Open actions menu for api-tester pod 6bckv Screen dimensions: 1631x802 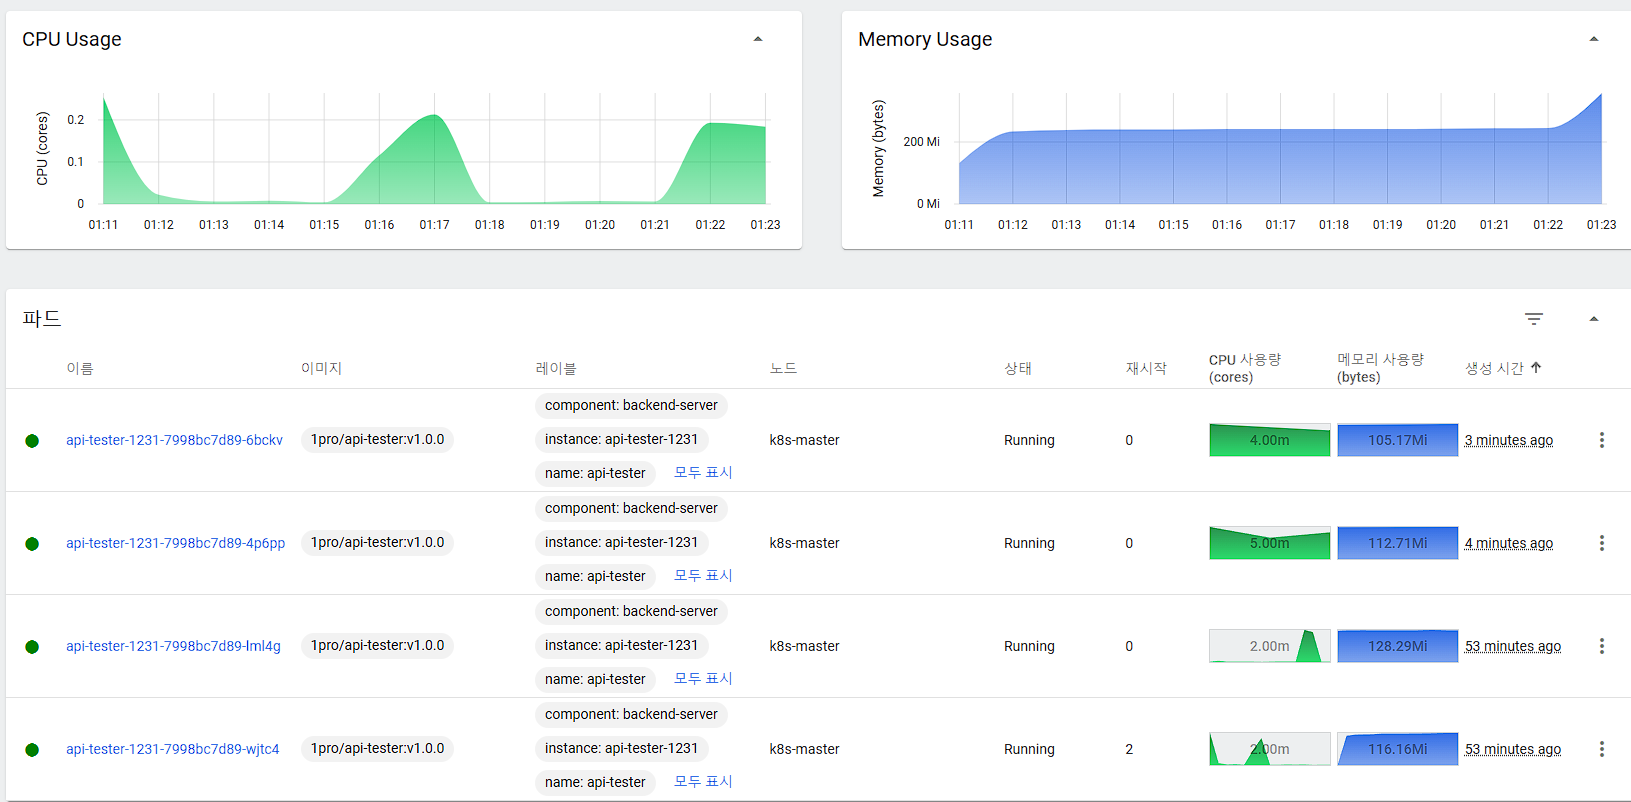tap(1601, 440)
